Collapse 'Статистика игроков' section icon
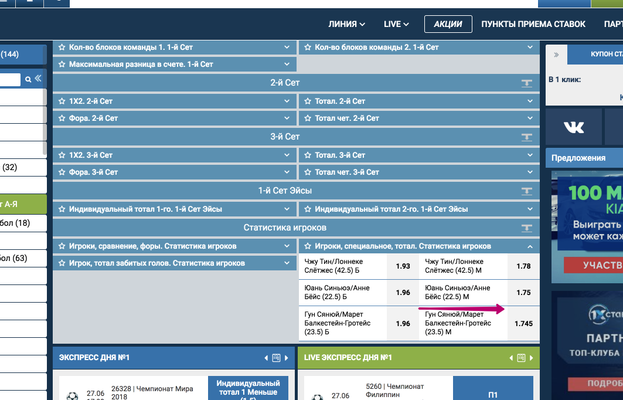 pos(525,227)
